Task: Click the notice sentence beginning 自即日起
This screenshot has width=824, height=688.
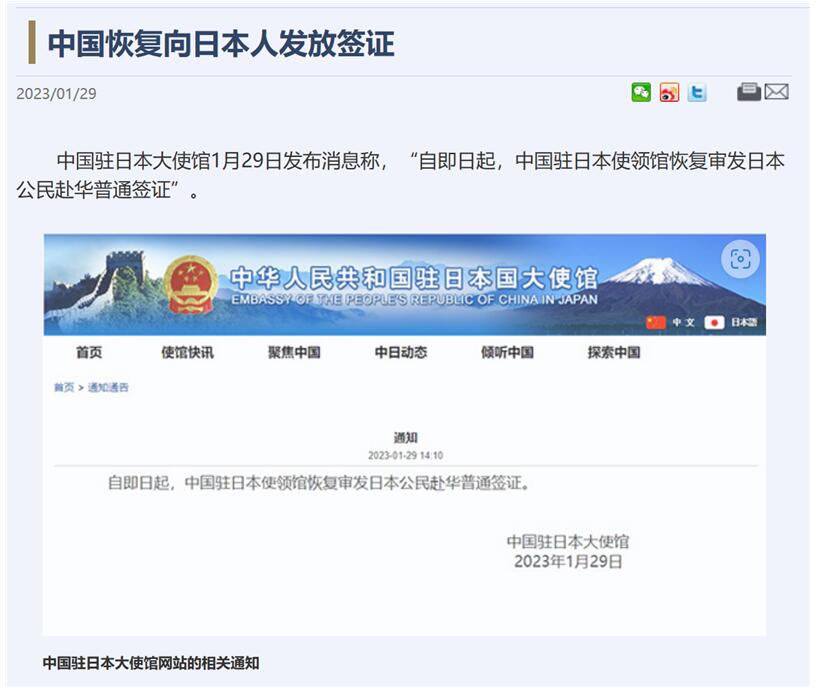Action: (x=318, y=482)
